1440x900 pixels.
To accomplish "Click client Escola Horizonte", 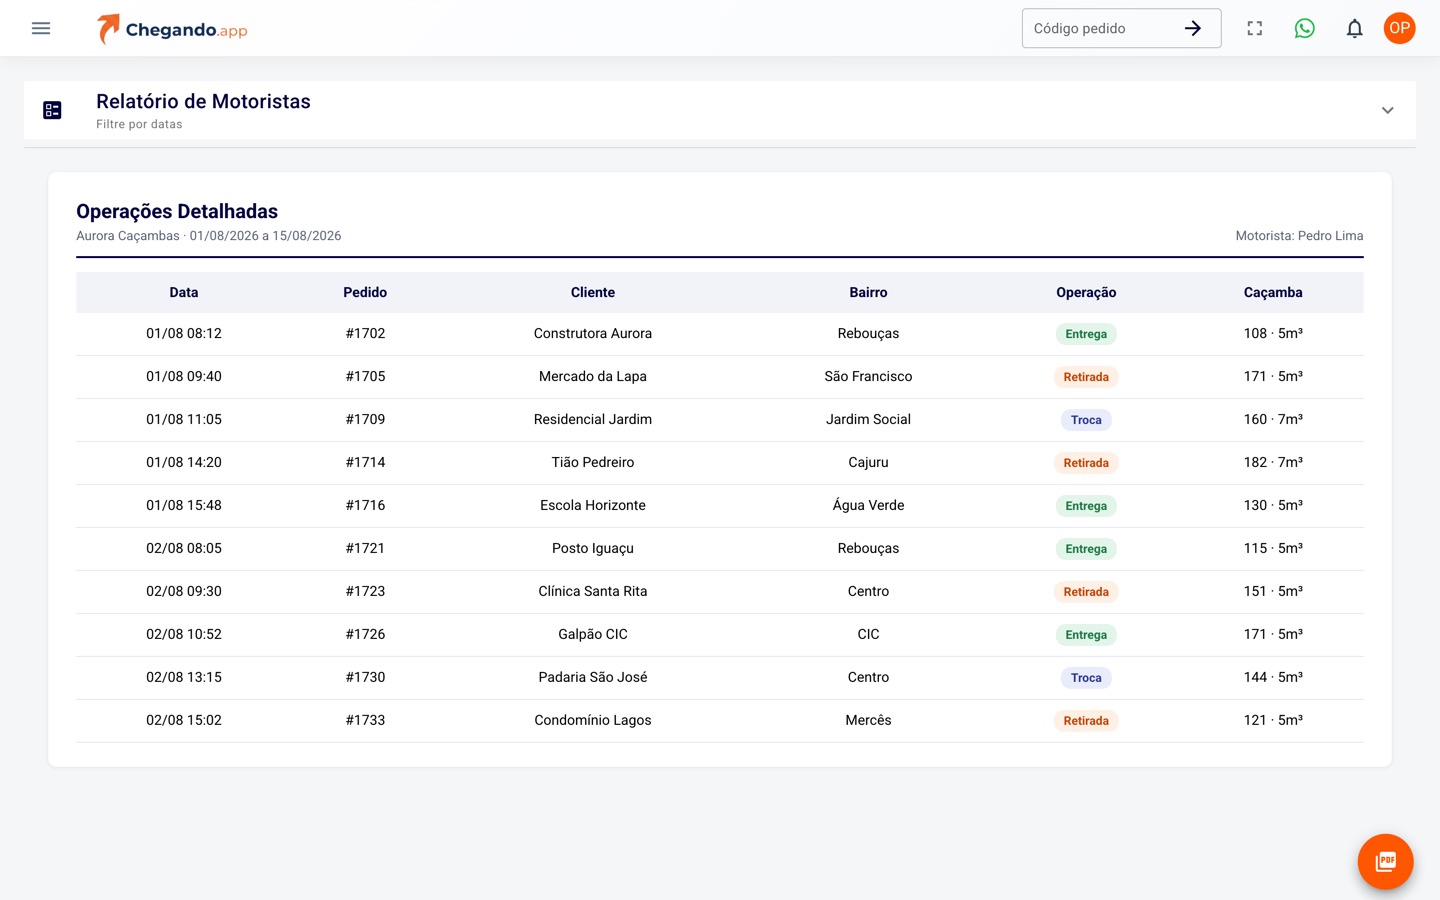I will click(593, 505).
